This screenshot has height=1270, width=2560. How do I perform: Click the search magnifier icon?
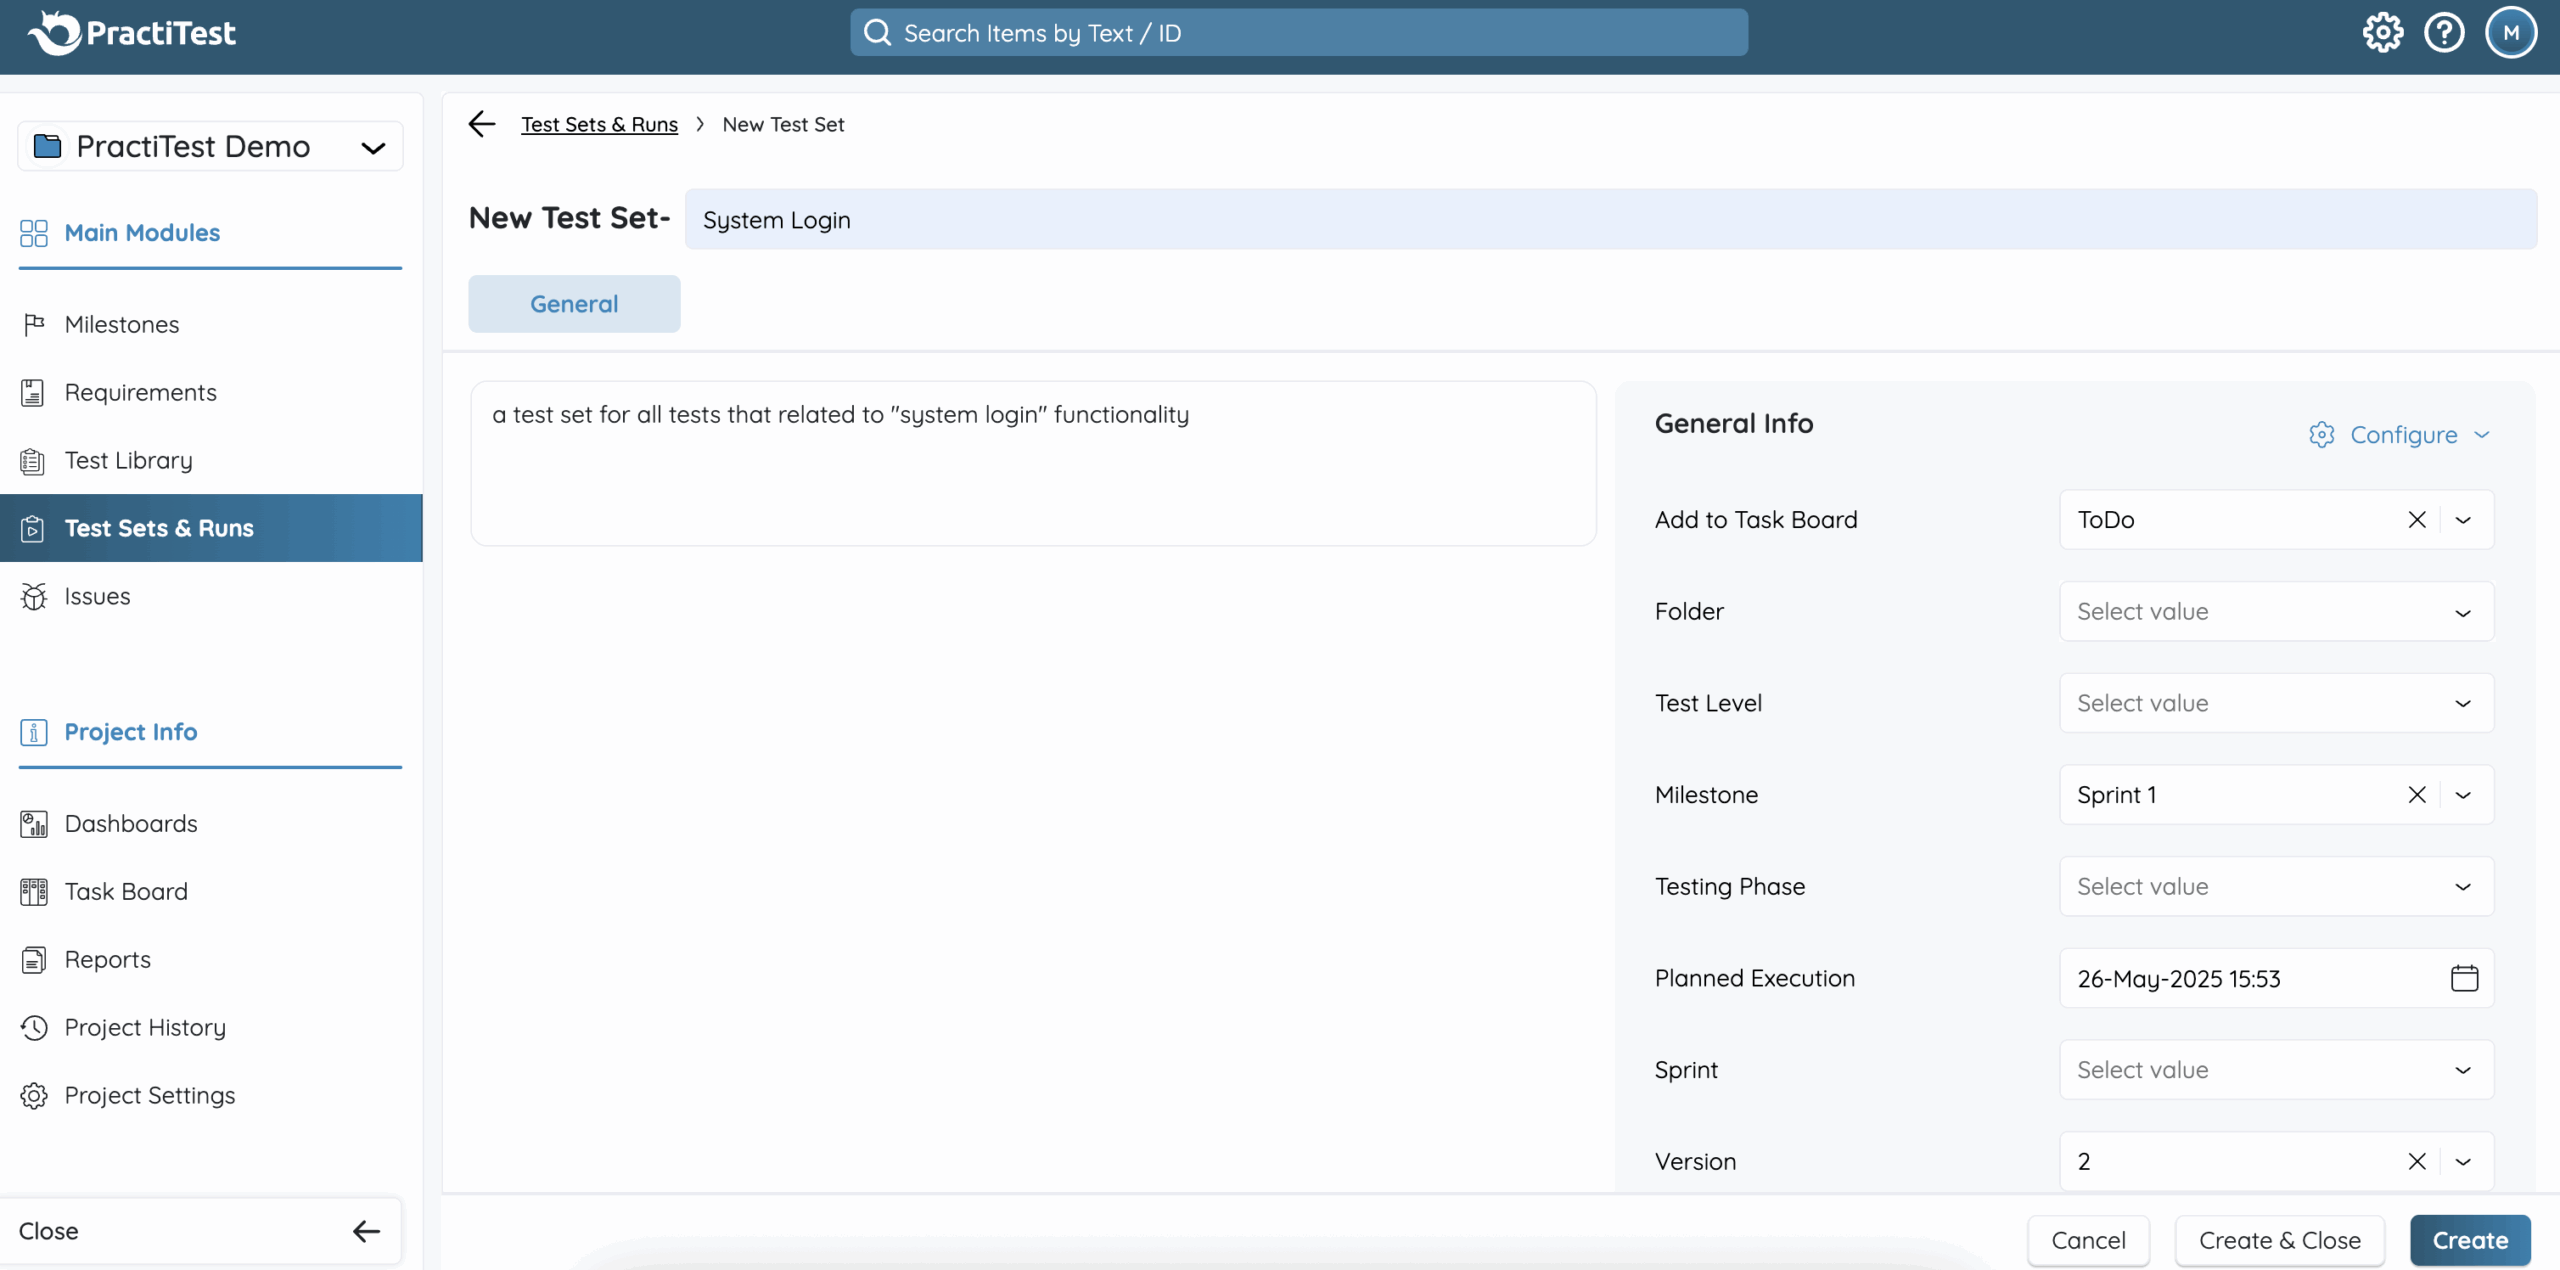877,33
